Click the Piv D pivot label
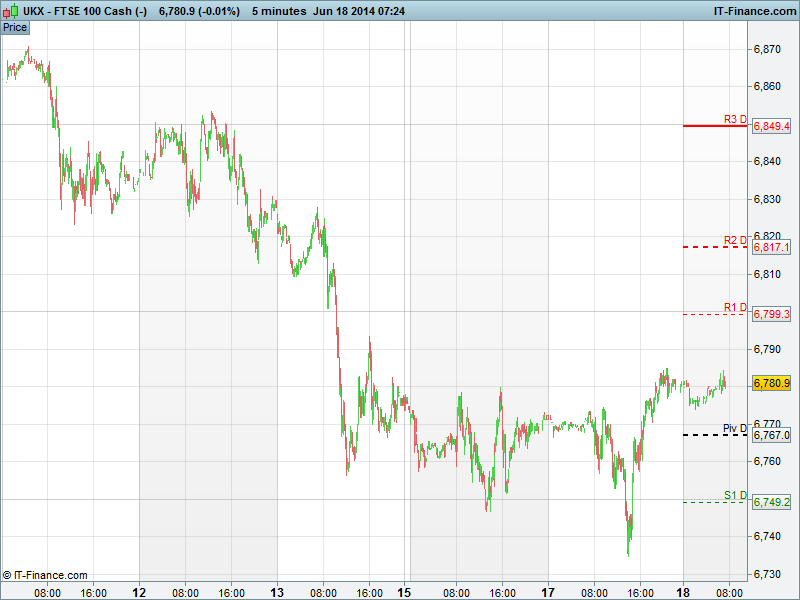This screenshot has width=800, height=600. [x=735, y=428]
